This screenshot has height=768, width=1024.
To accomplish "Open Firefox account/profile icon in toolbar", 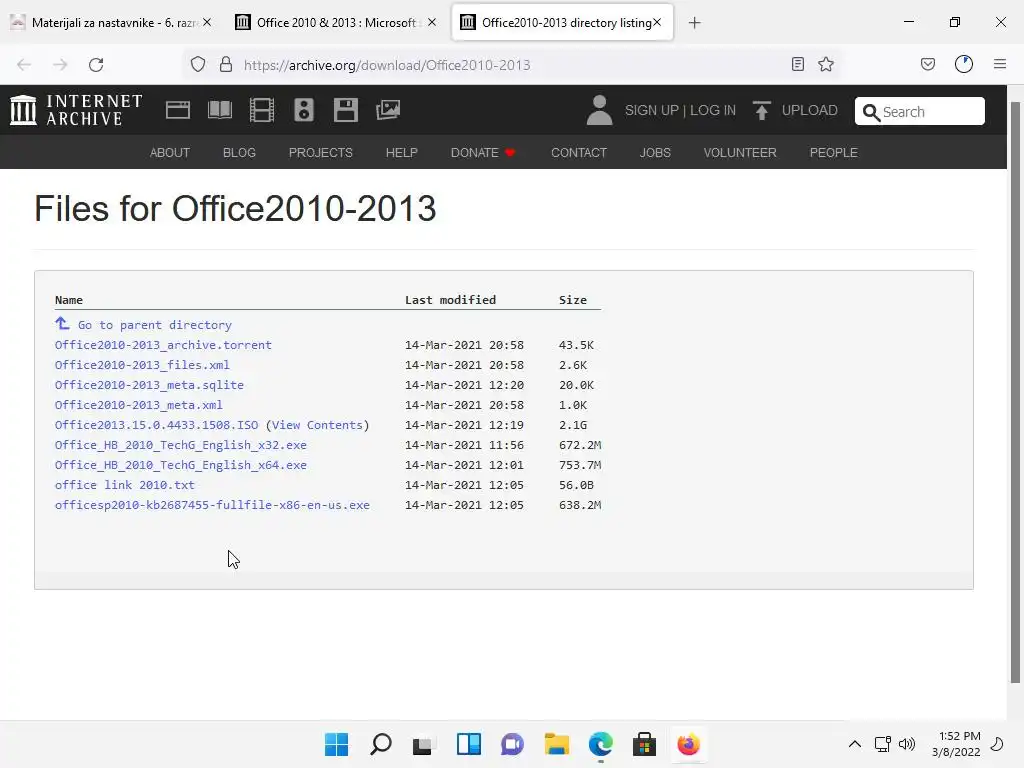I will pos(964,64).
